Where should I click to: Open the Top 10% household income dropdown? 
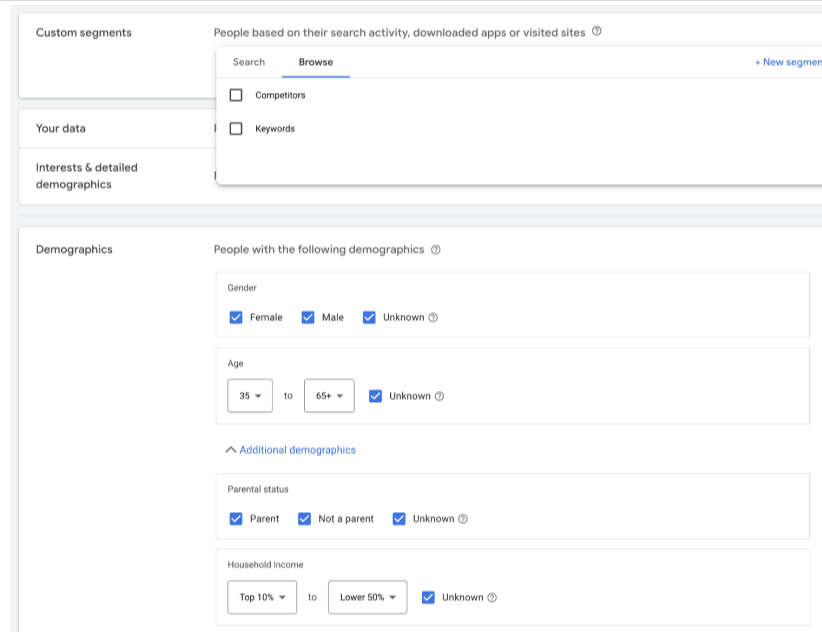262,597
